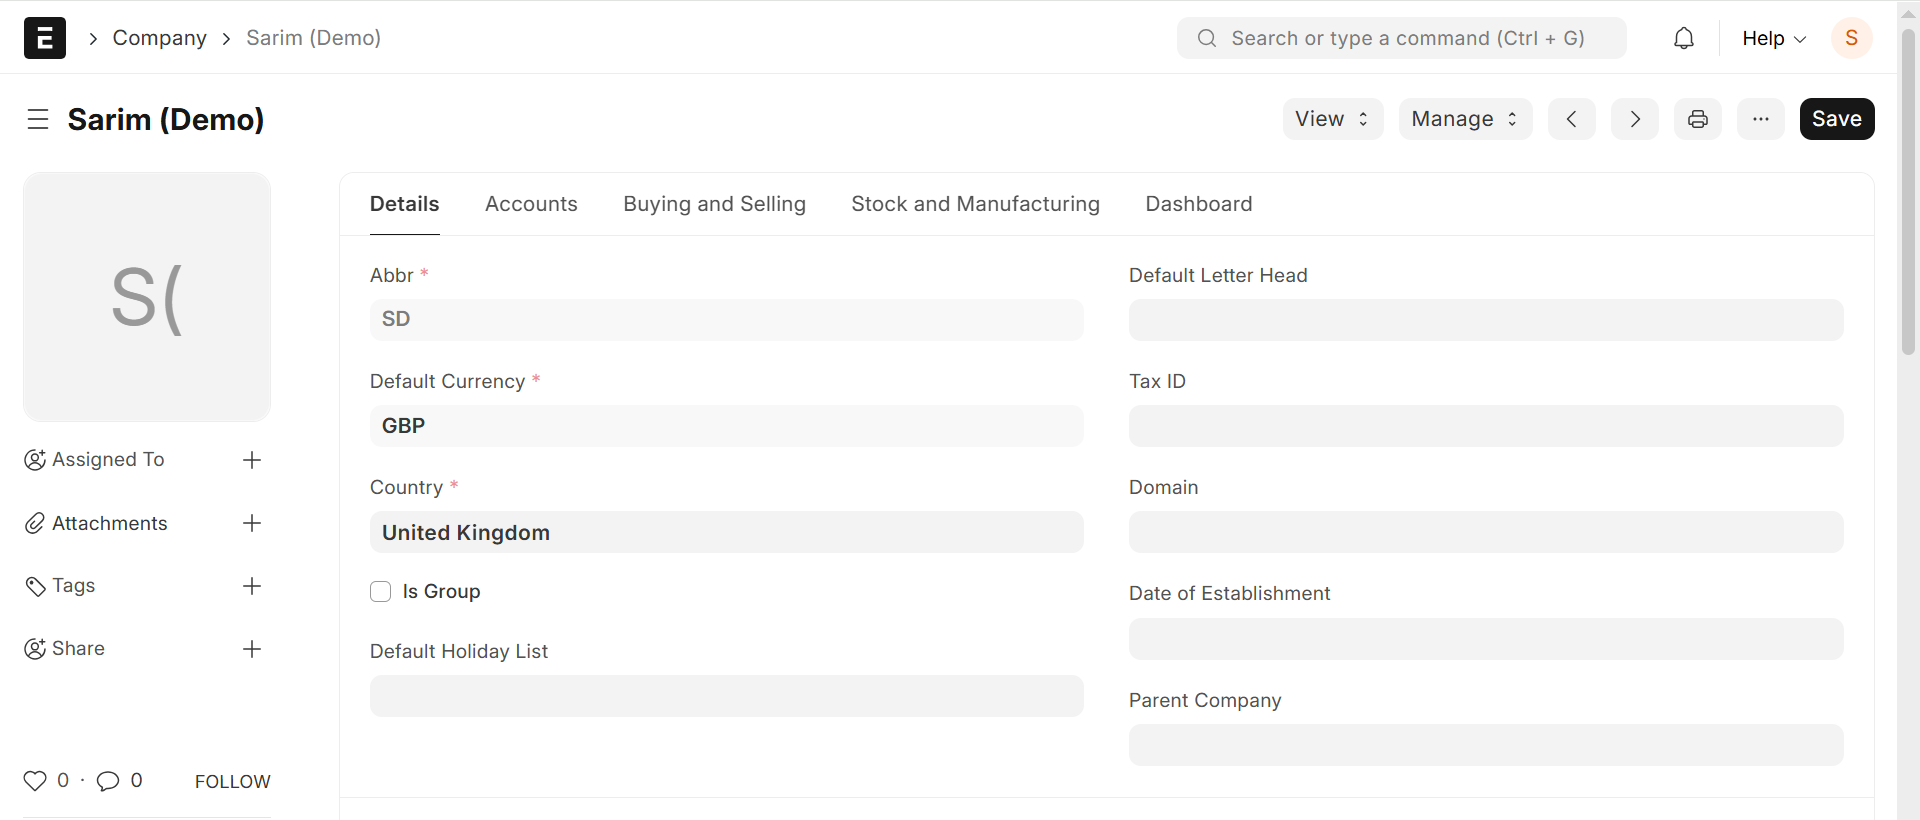Switch to the Accounts tab
Viewport: 1920px width, 820px height.
tap(531, 204)
